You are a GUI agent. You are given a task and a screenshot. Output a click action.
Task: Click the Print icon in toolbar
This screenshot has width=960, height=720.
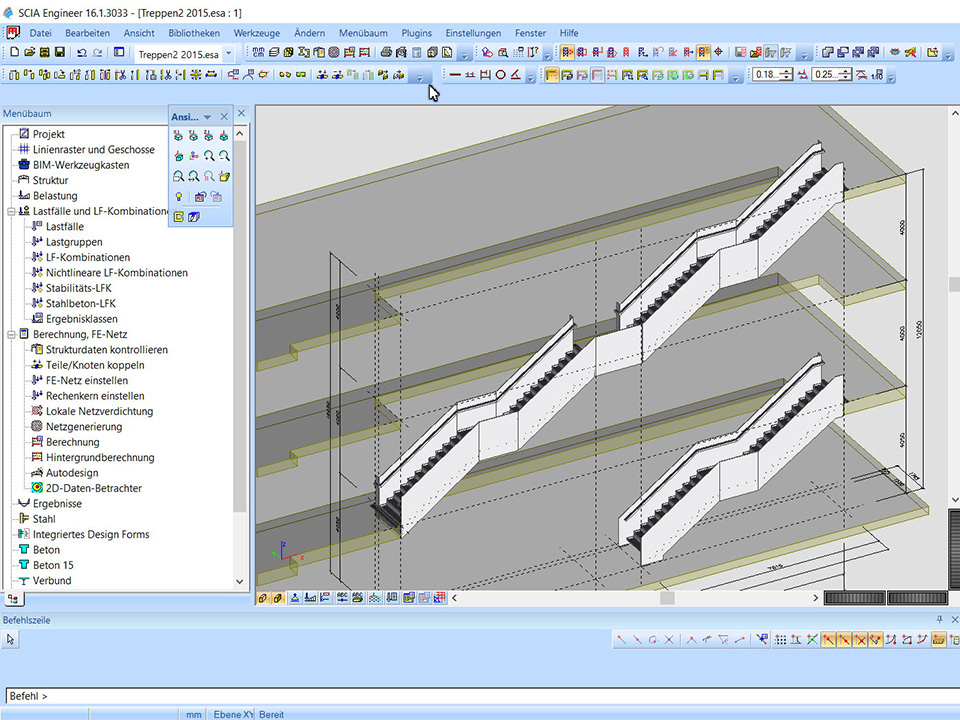tap(385, 52)
